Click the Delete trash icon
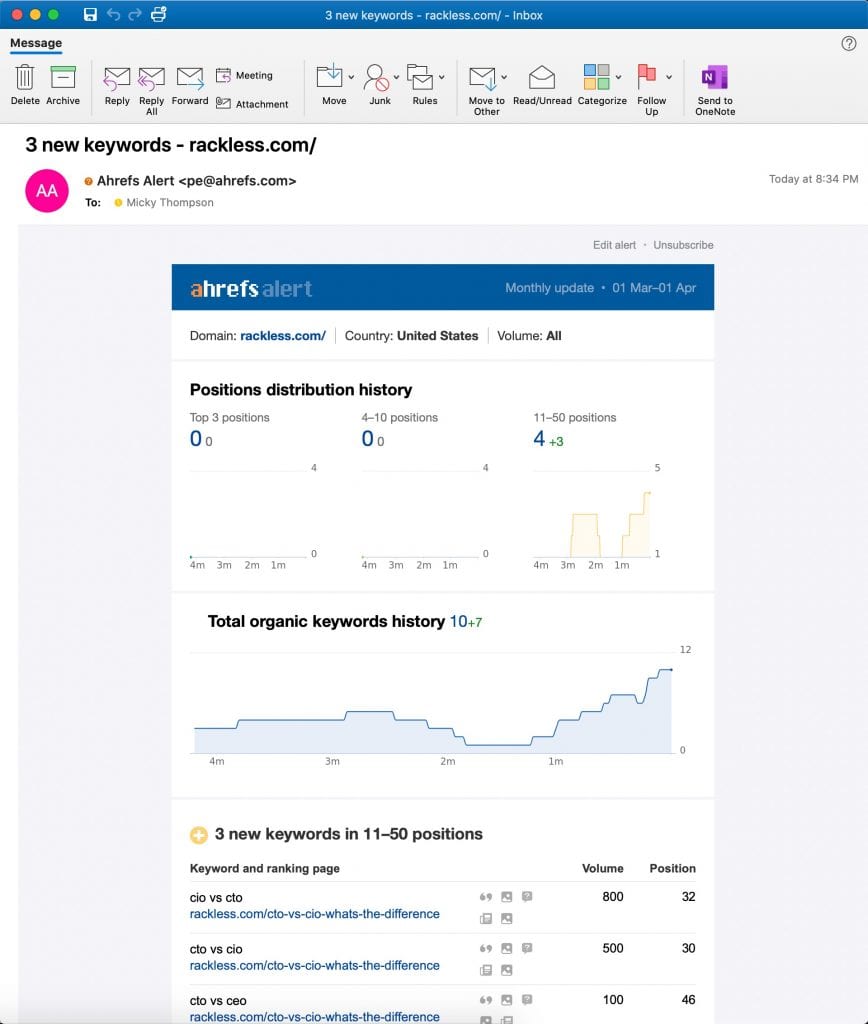Screen dimensions: 868x1024 [x=25, y=79]
